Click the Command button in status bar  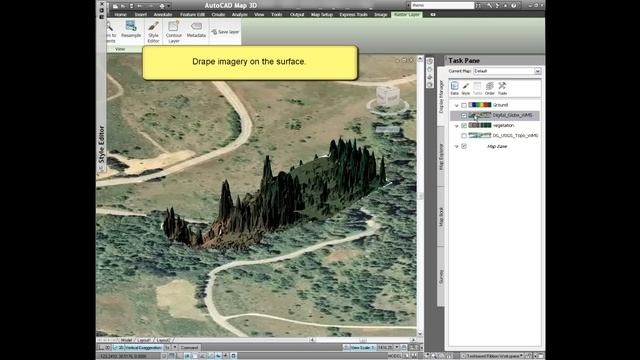point(189,348)
